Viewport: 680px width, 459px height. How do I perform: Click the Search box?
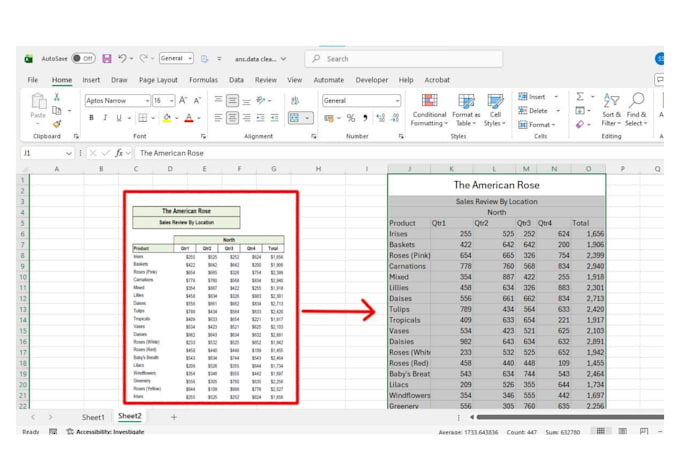(x=404, y=59)
